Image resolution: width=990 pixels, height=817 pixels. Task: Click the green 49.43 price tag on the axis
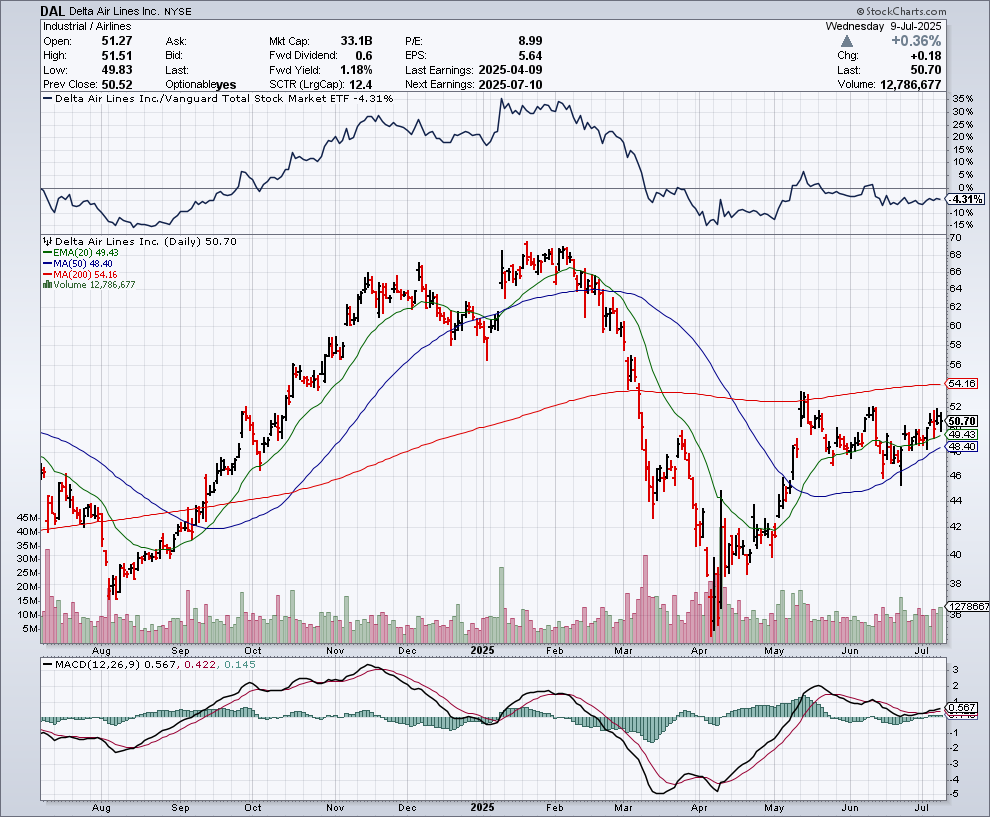click(962, 434)
